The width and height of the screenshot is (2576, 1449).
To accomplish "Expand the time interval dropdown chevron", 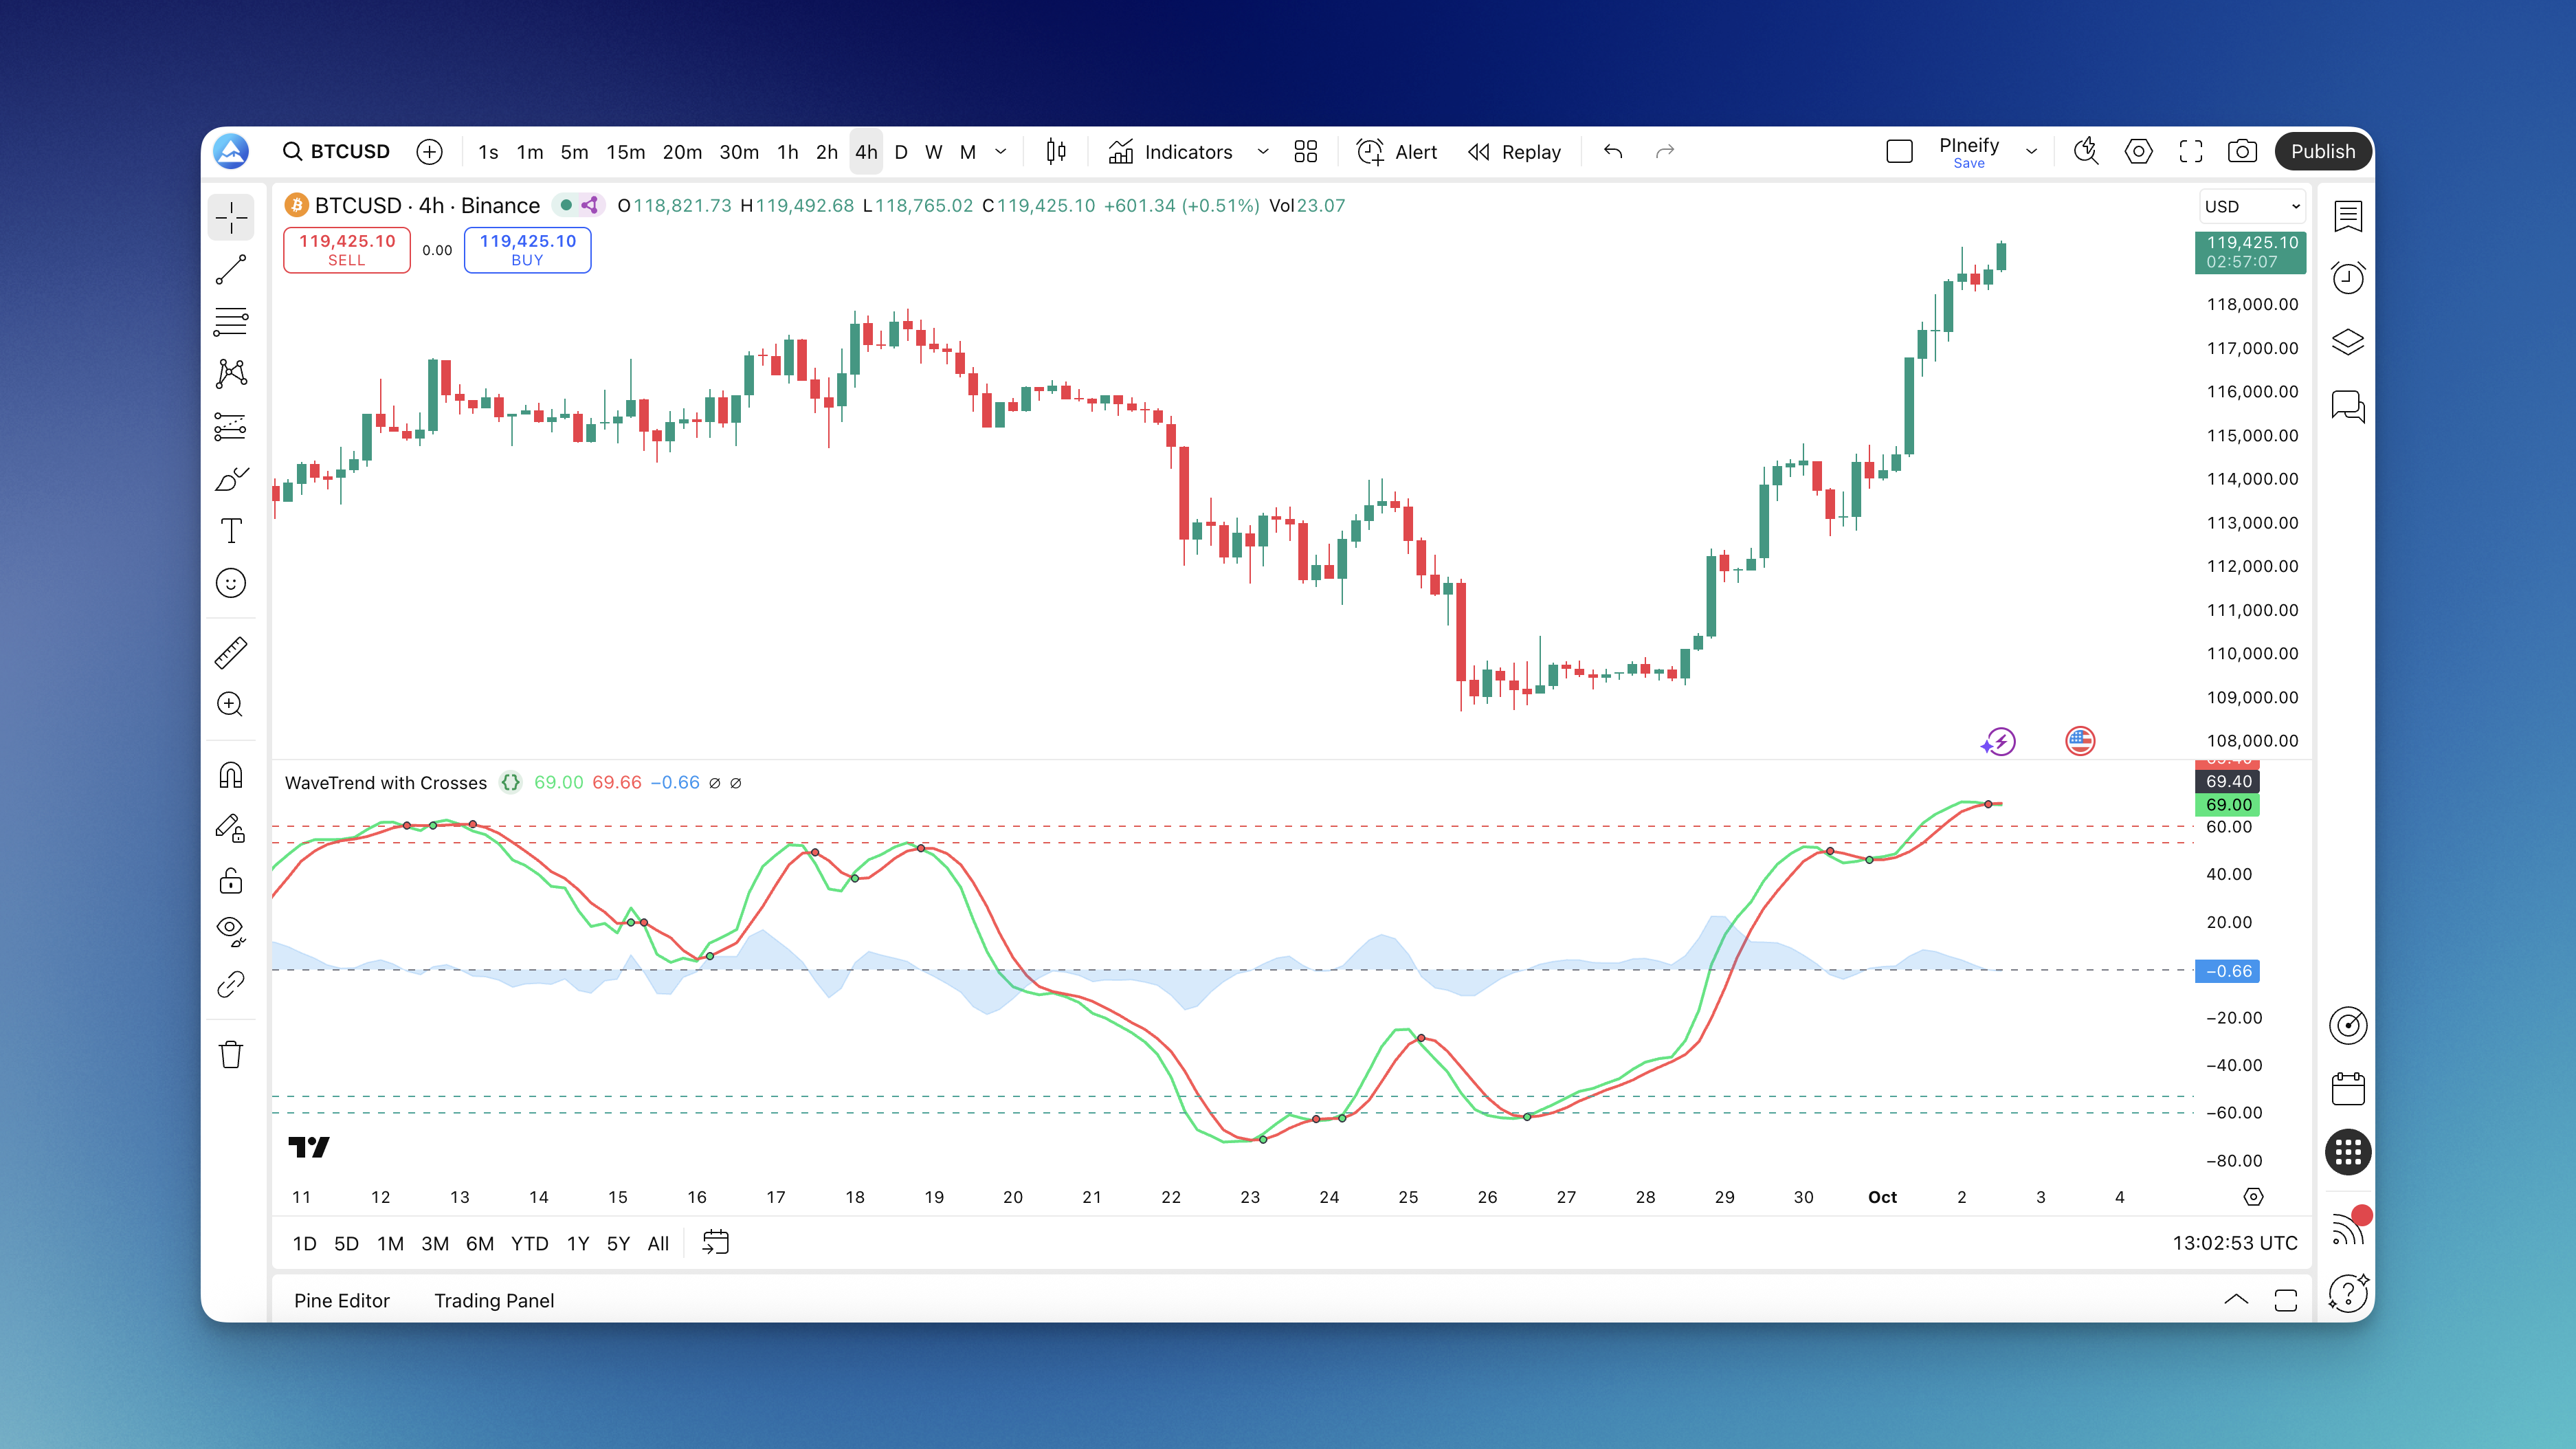I will pyautogui.click(x=1001, y=152).
